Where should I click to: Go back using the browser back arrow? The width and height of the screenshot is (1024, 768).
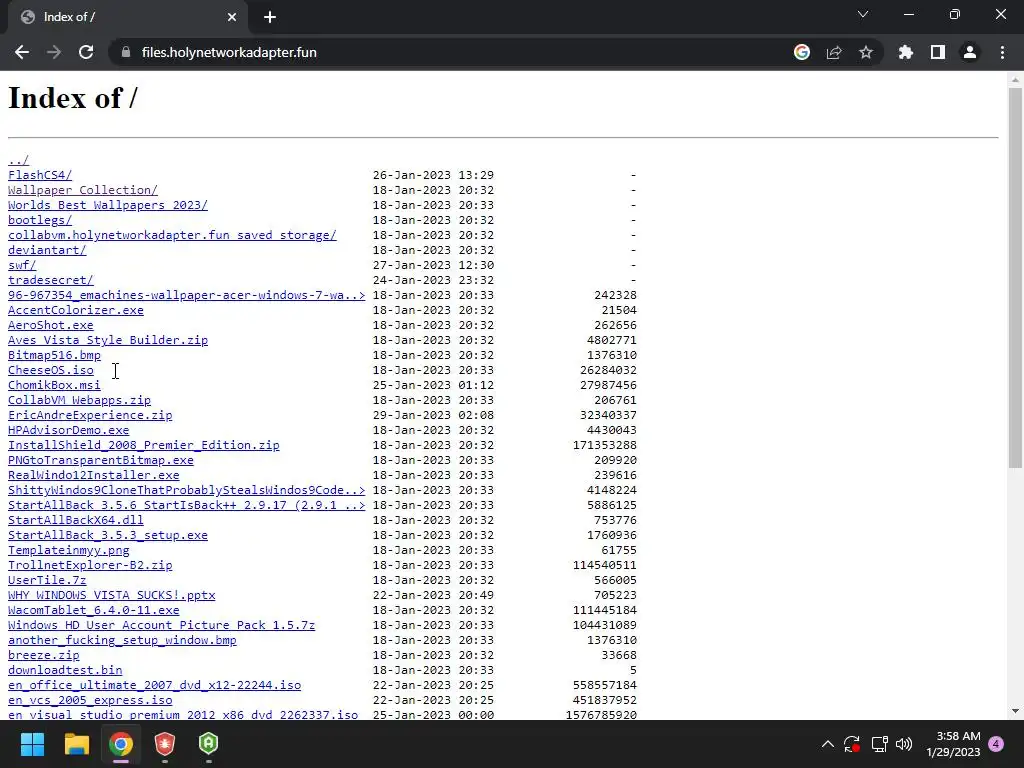click(22, 52)
